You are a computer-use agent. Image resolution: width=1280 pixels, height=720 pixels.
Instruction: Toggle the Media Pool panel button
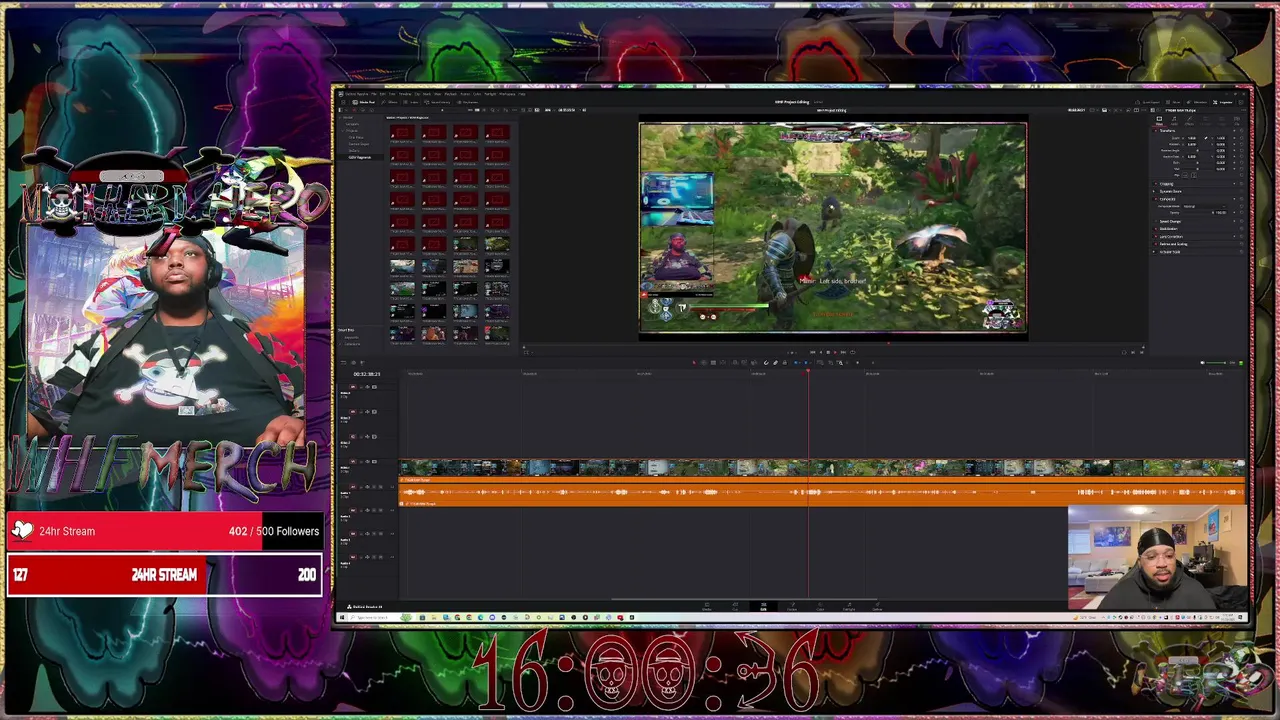click(364, 102)
